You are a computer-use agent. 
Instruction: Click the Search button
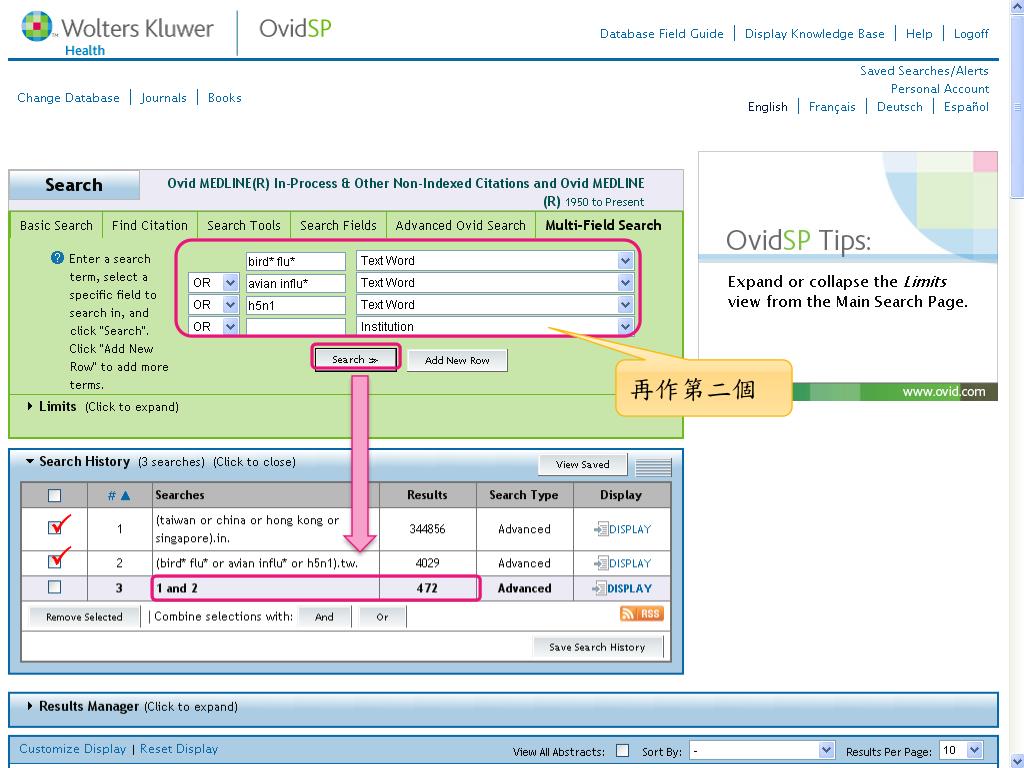pyautogui.click(x=355, y=360)
